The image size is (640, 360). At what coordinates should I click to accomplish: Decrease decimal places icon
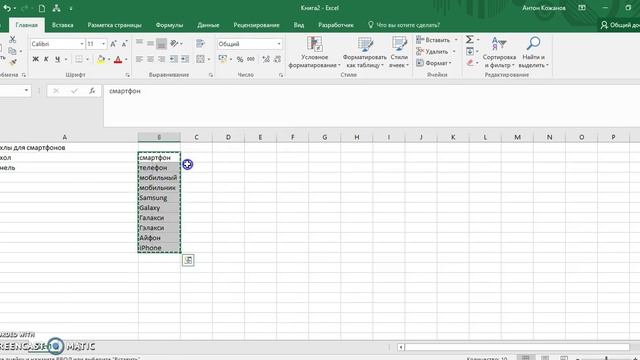(x=278, y=60)
